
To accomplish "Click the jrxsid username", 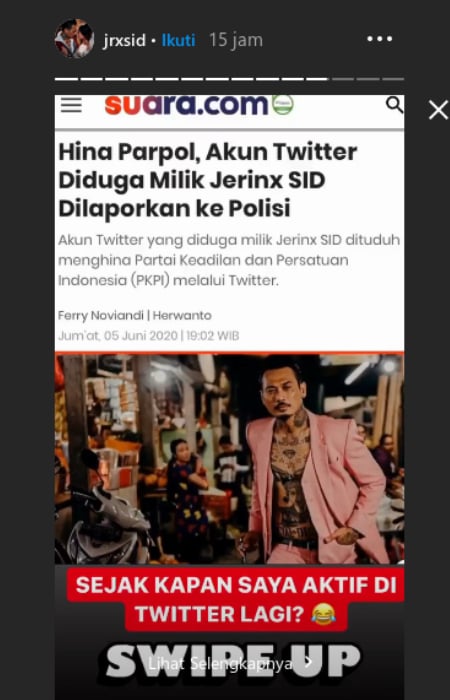I will click(124, 41).
